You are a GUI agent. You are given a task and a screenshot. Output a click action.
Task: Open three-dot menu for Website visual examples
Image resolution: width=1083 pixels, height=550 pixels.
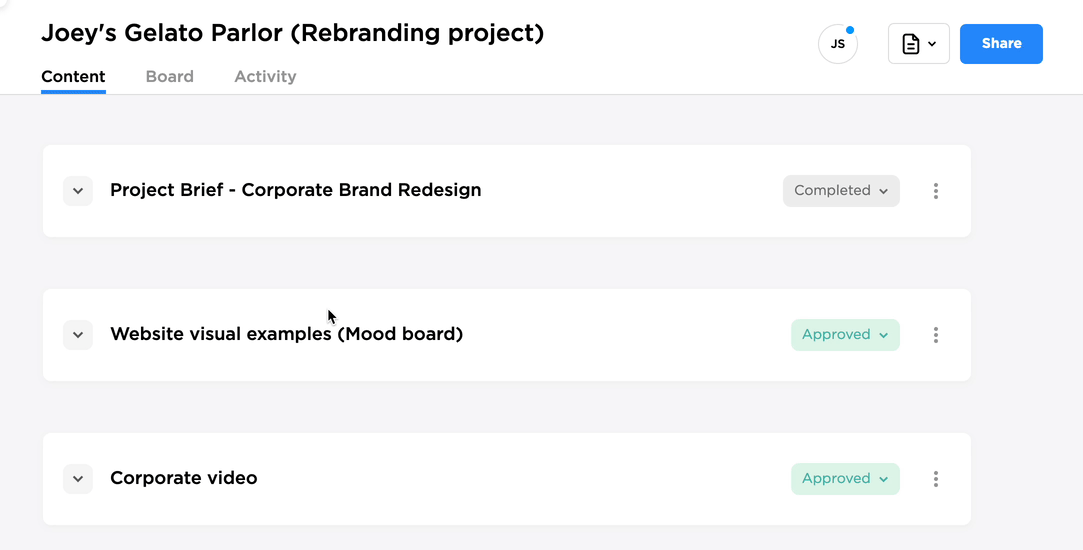click(x=936, y=335)
